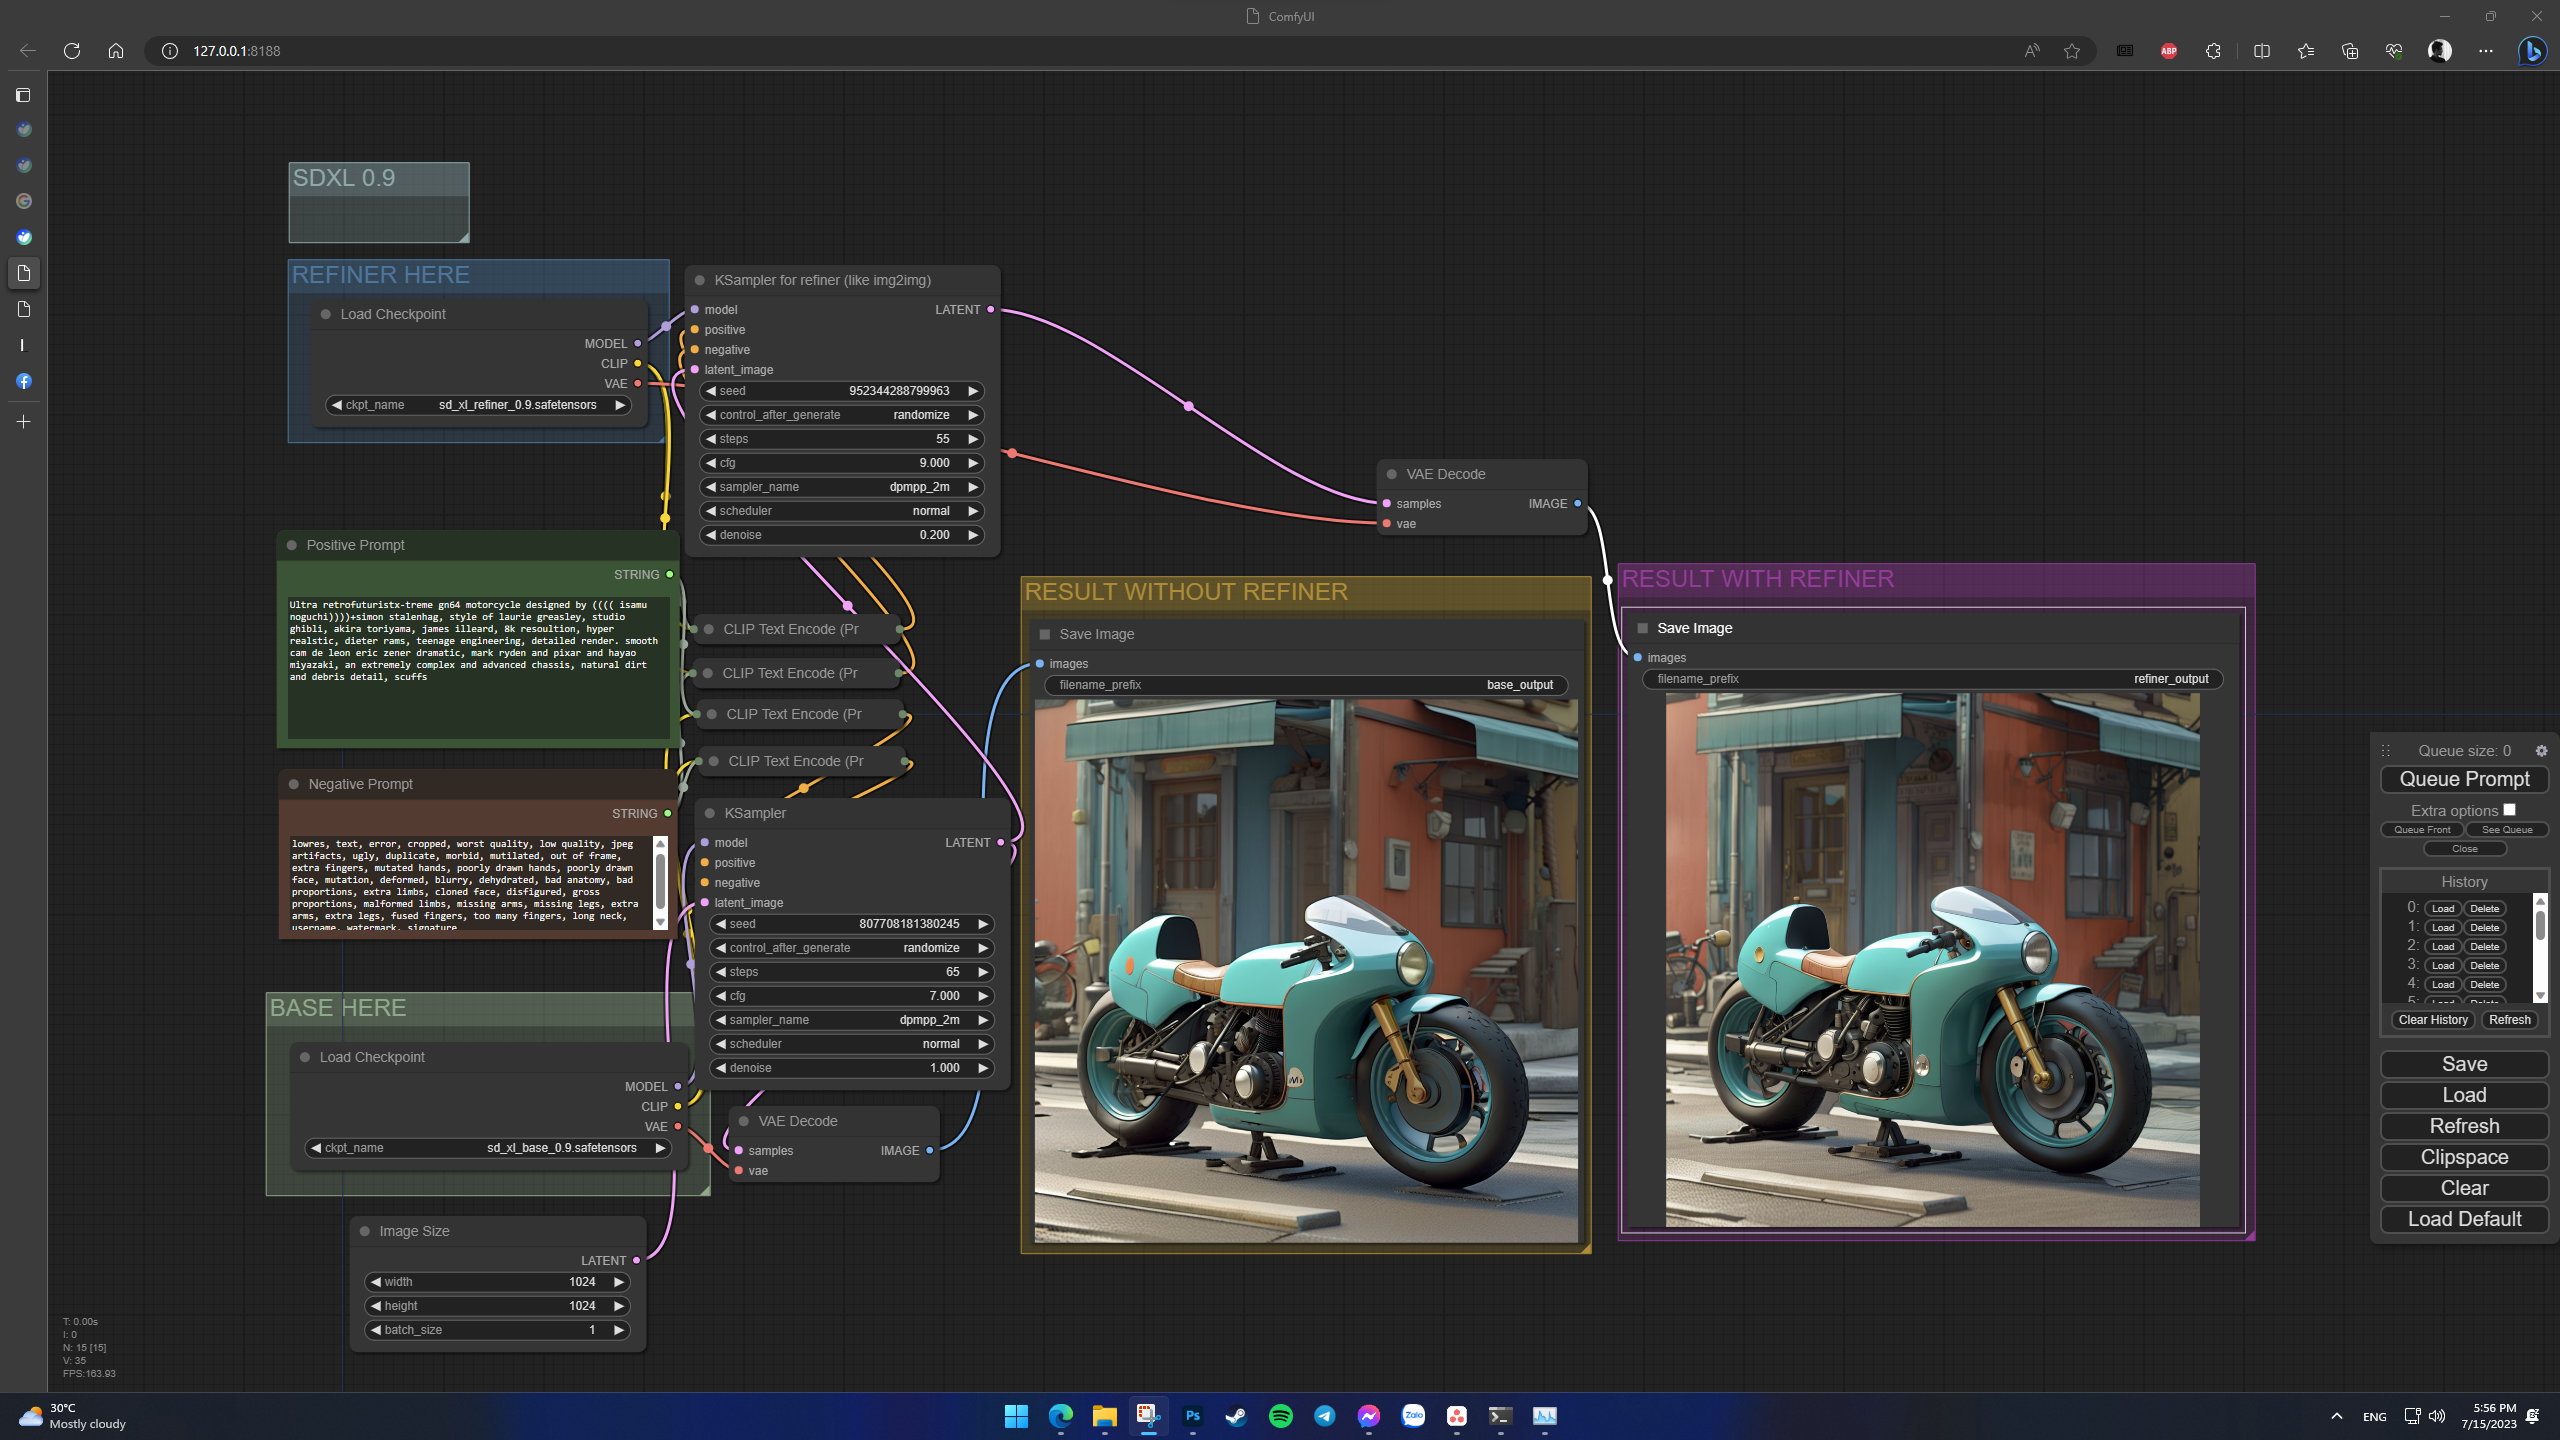This screenshot has width=2560, height=1440.
Task: Open the Windows Start menu
Action: click(x=1016, y=1416)
